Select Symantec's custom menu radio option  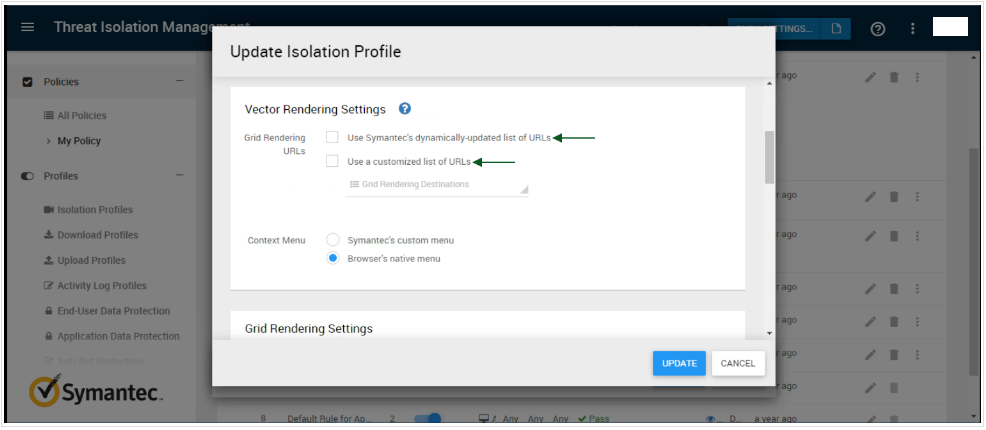pyautogui.click(x=333, y=240)
